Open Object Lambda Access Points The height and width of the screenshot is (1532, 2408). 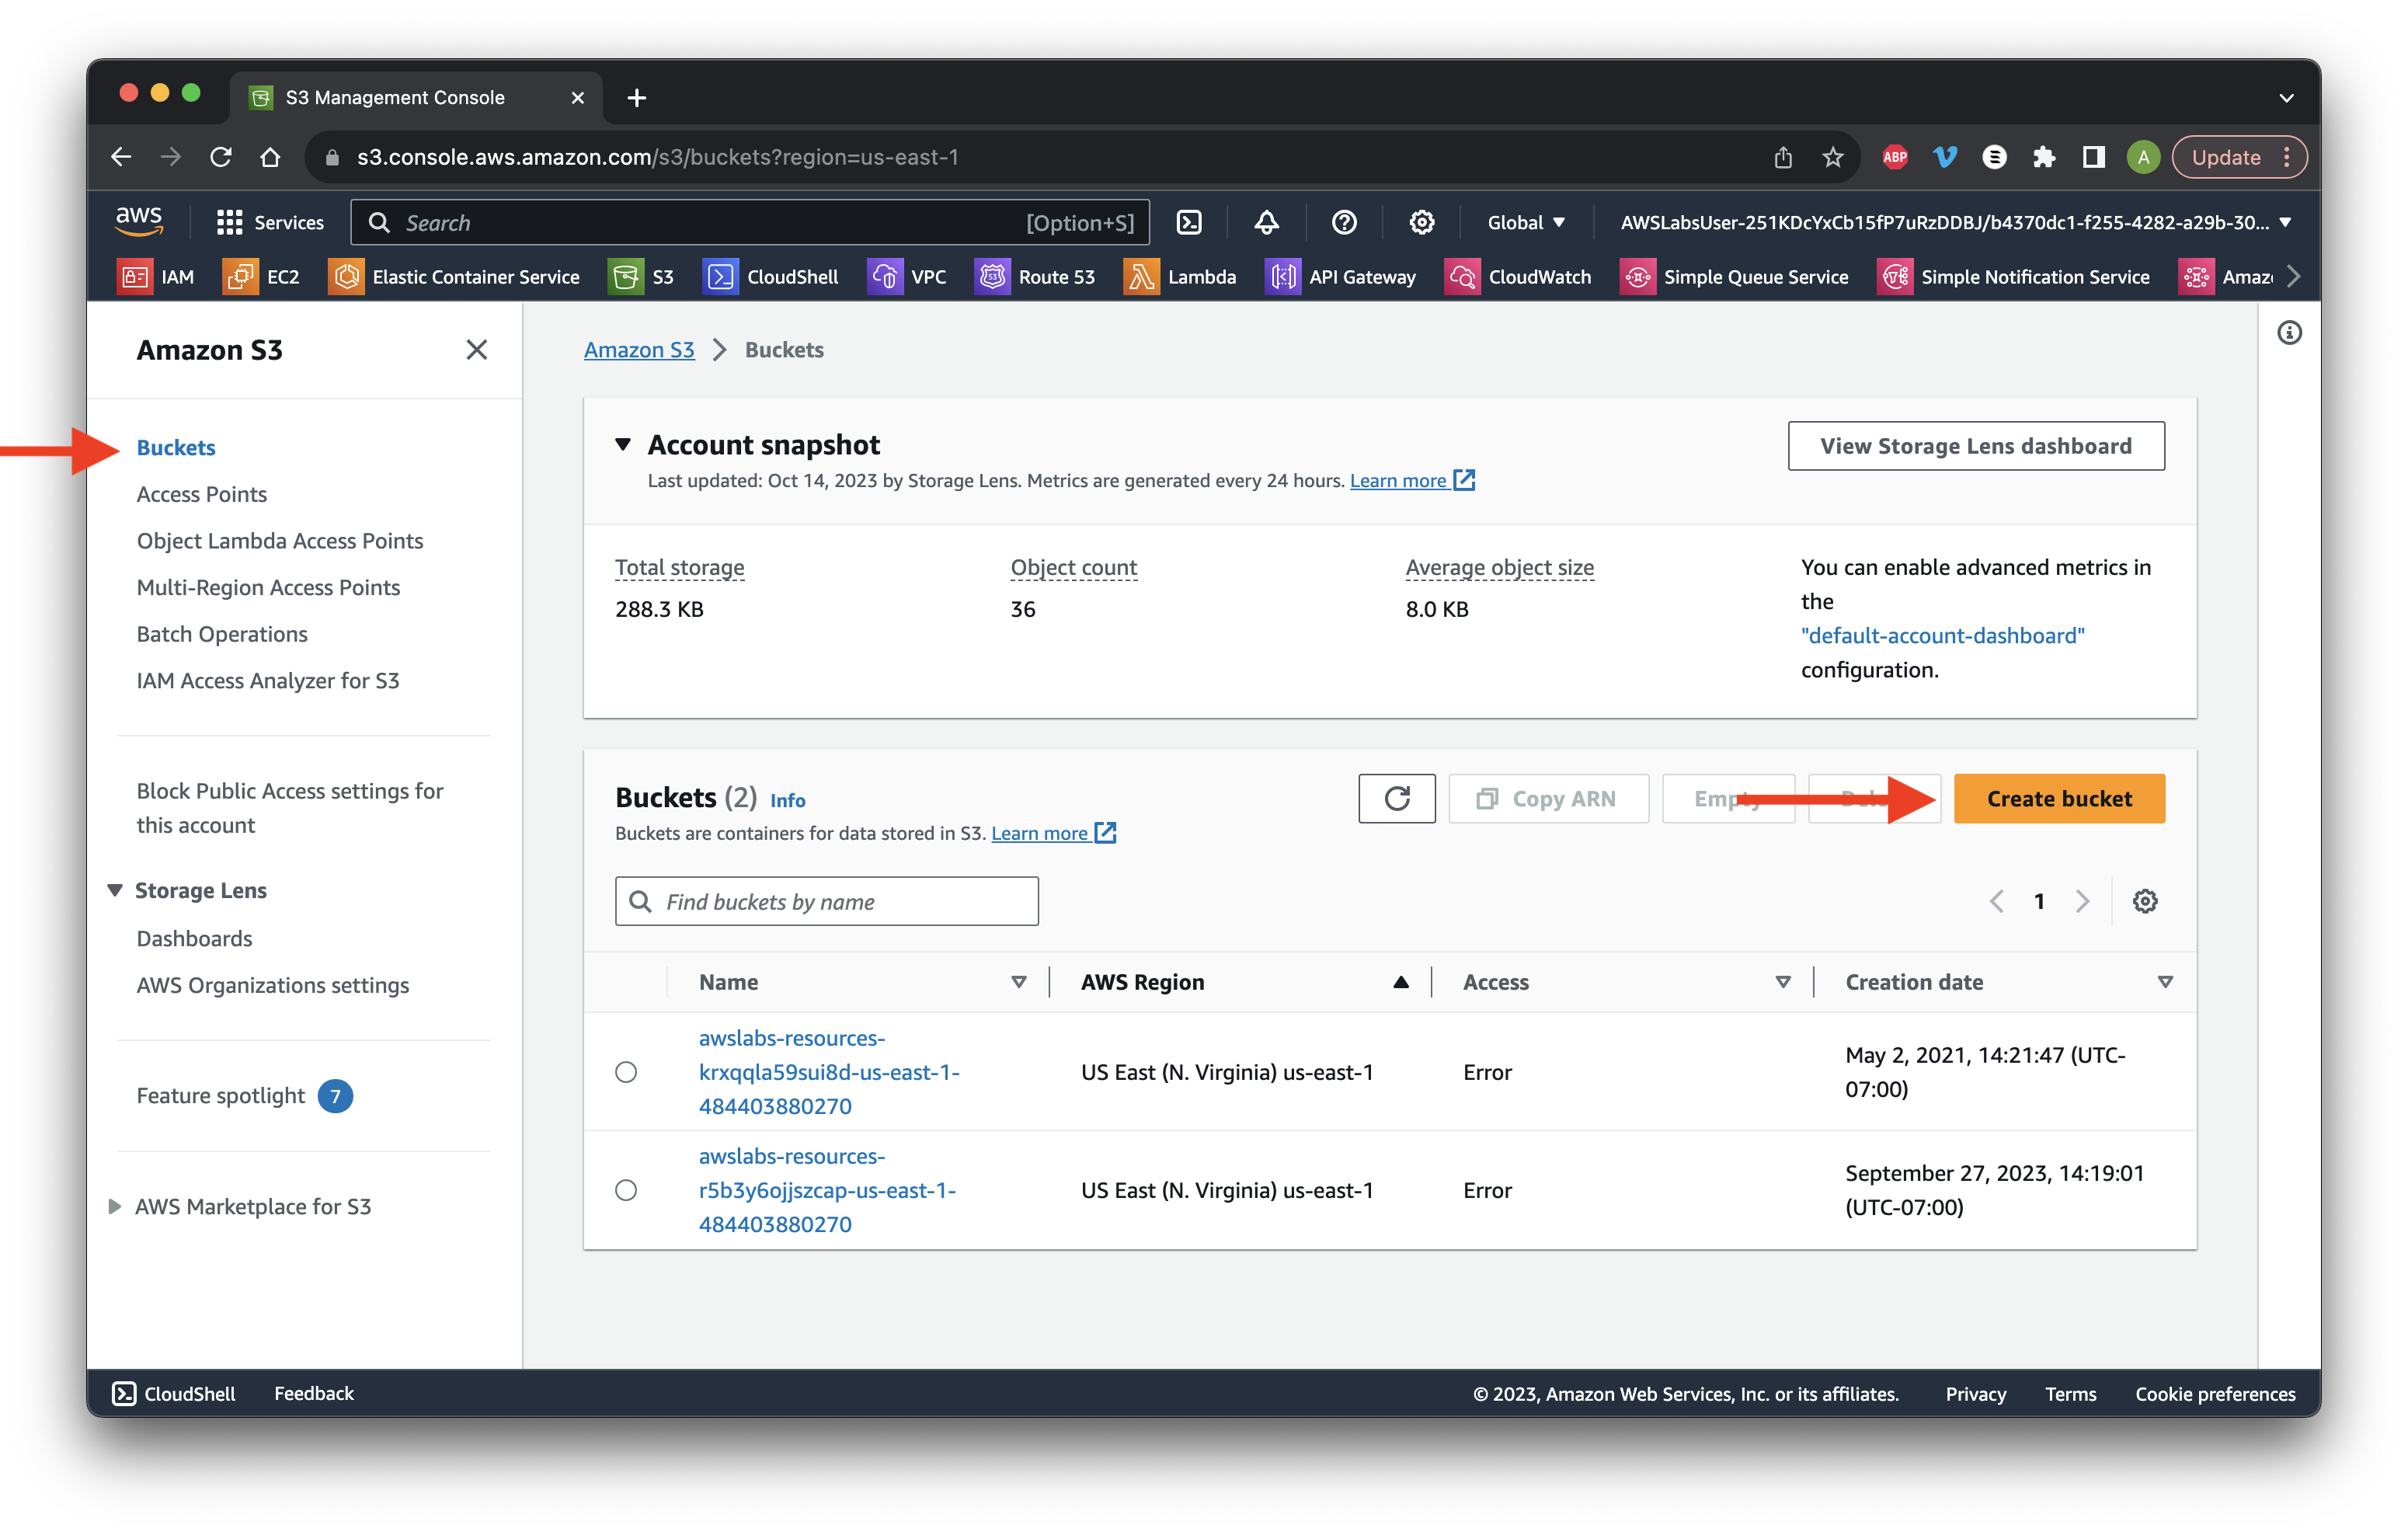tap(280, 540)
